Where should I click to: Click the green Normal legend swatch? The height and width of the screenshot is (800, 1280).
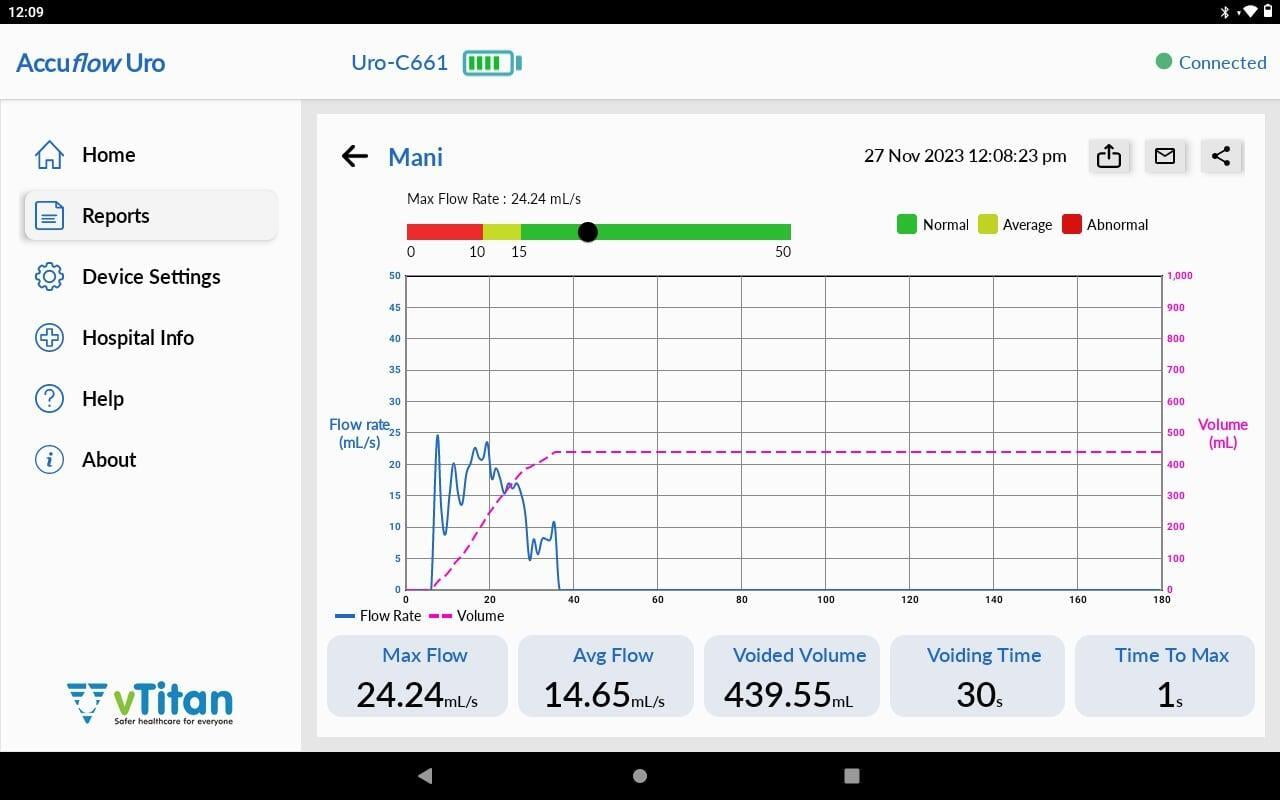coord(907,224)
